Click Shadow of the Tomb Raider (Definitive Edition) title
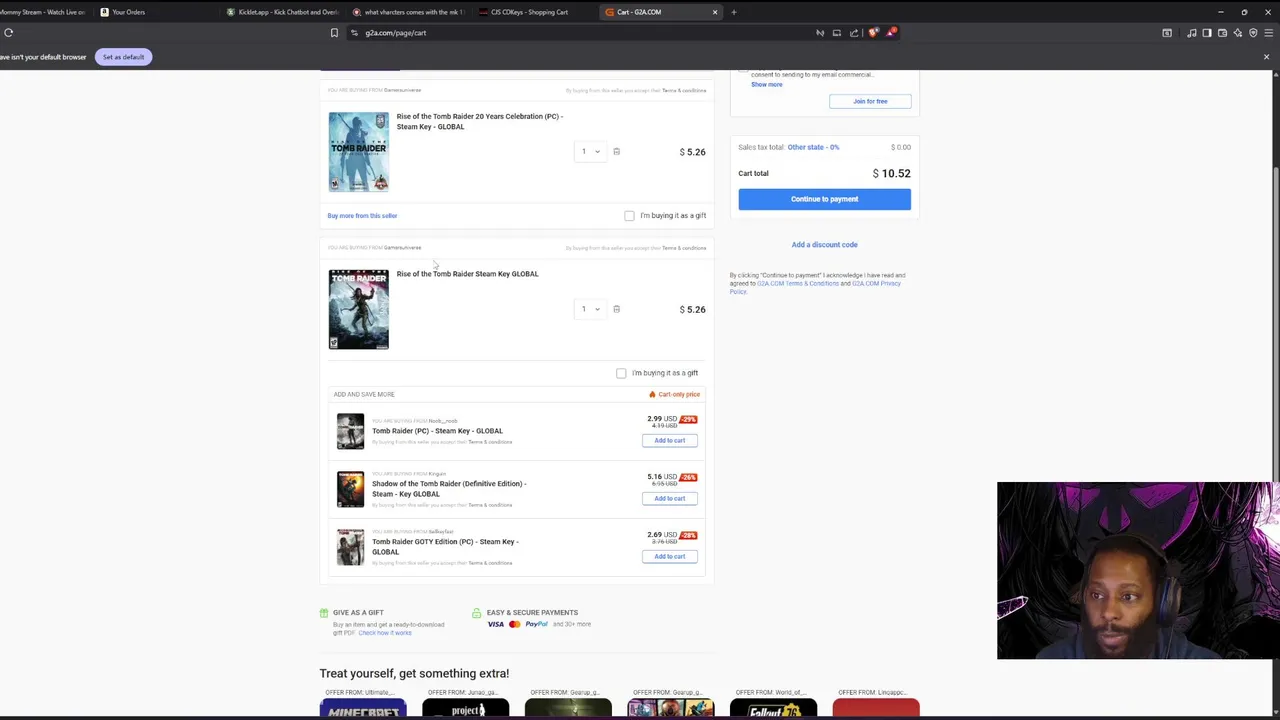Viewport: 1280px width, 720px height. [x=449, y=489]
